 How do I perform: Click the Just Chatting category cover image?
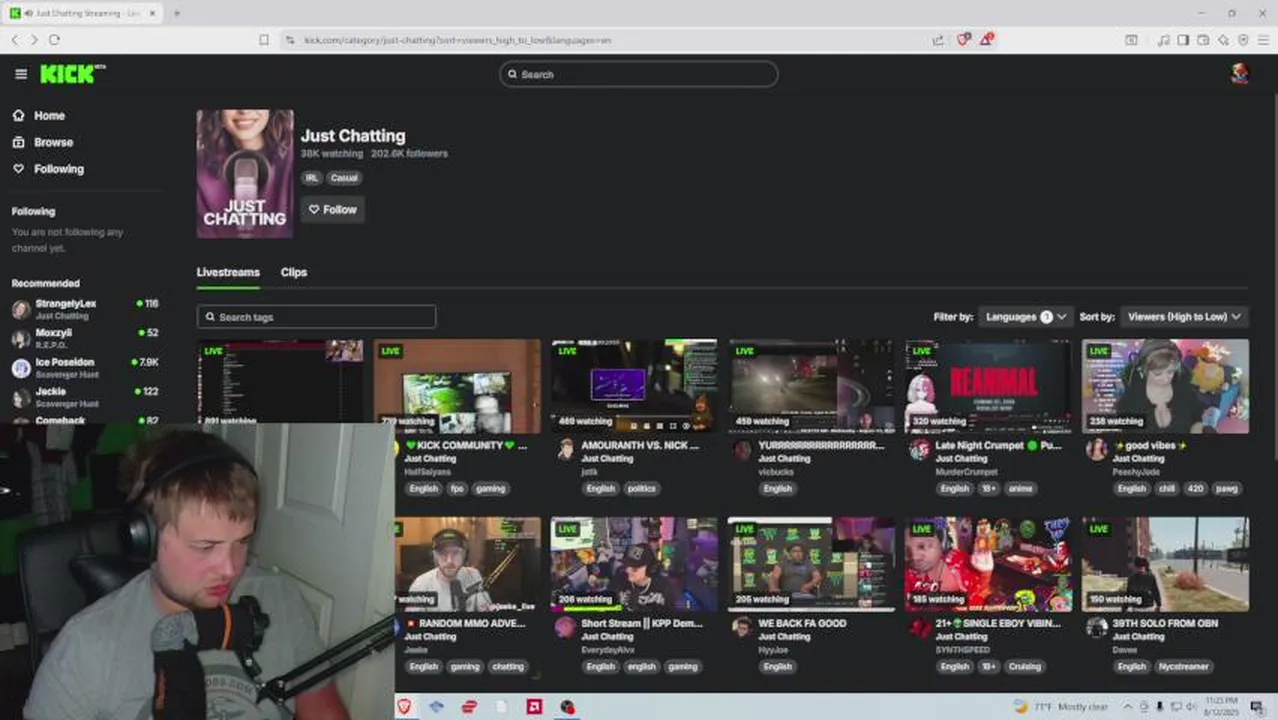tap(245, 174)
